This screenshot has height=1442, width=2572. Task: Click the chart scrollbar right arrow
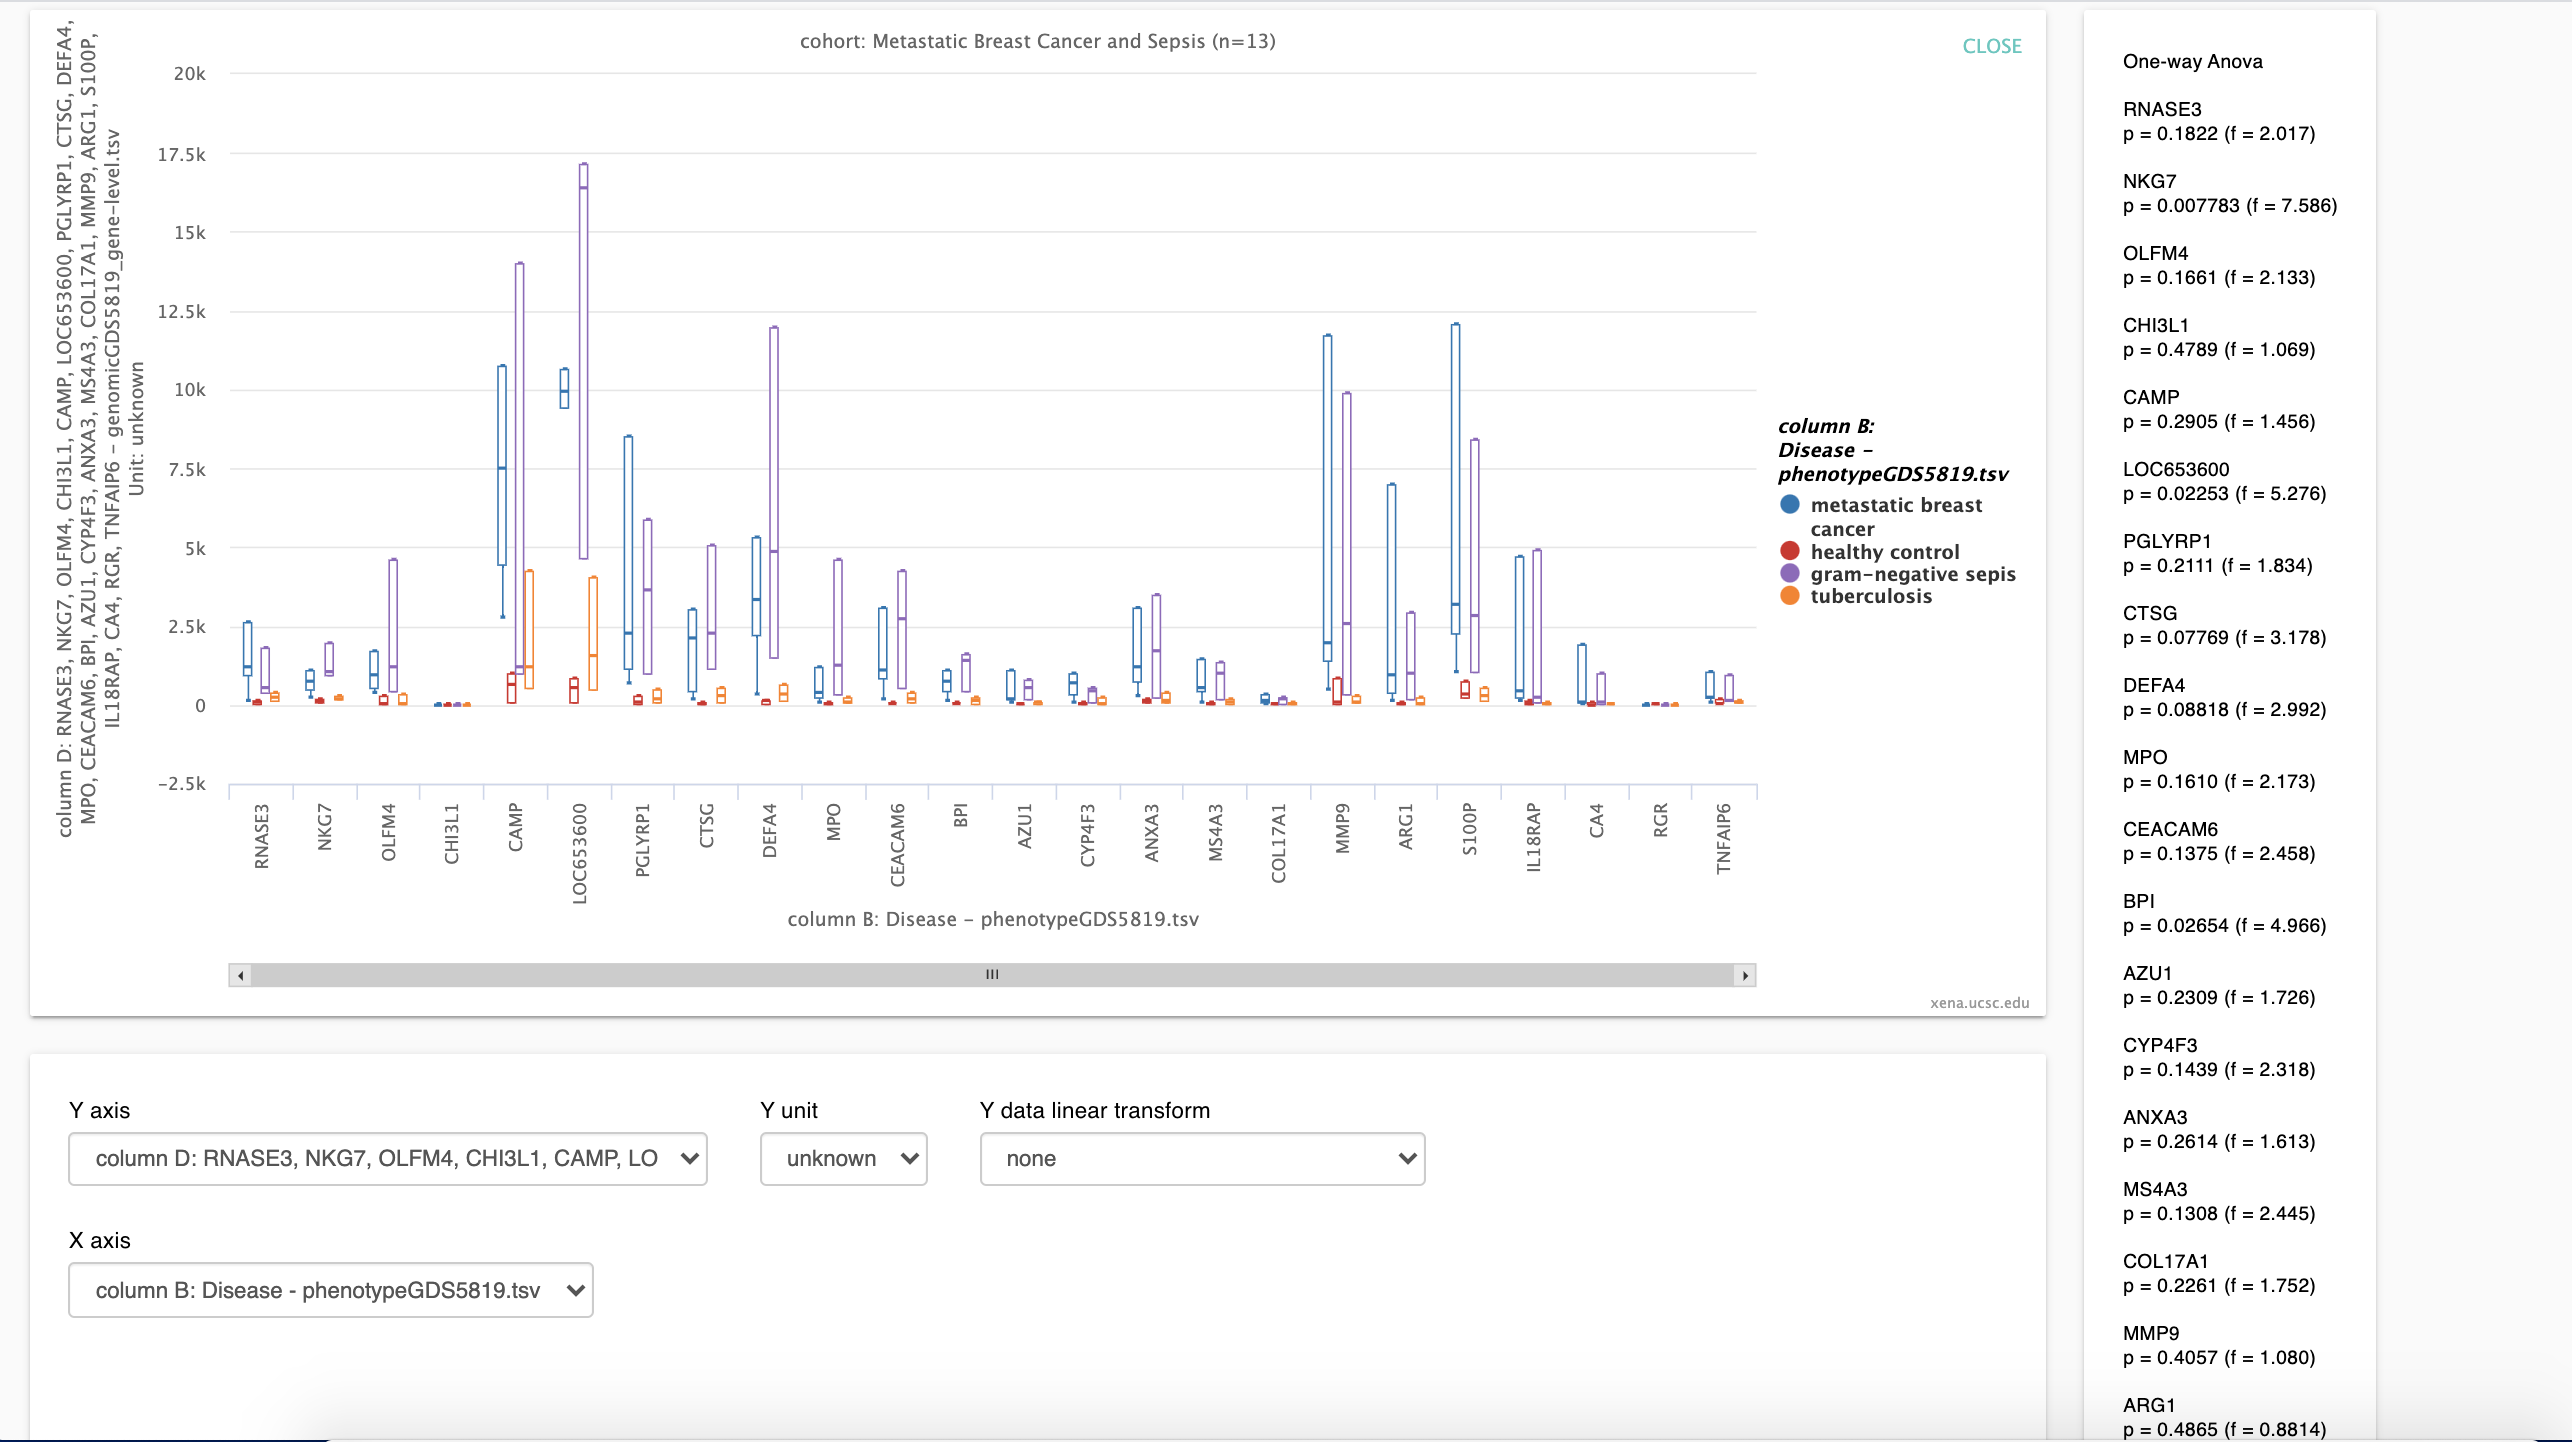click(1745, 975)
